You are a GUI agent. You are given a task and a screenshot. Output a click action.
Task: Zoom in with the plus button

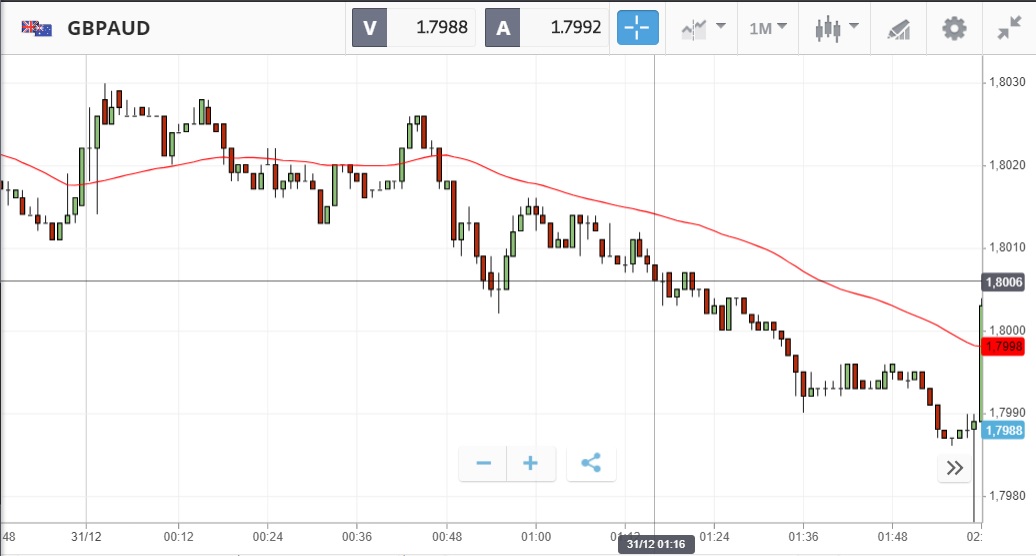(x=531, y=463)
